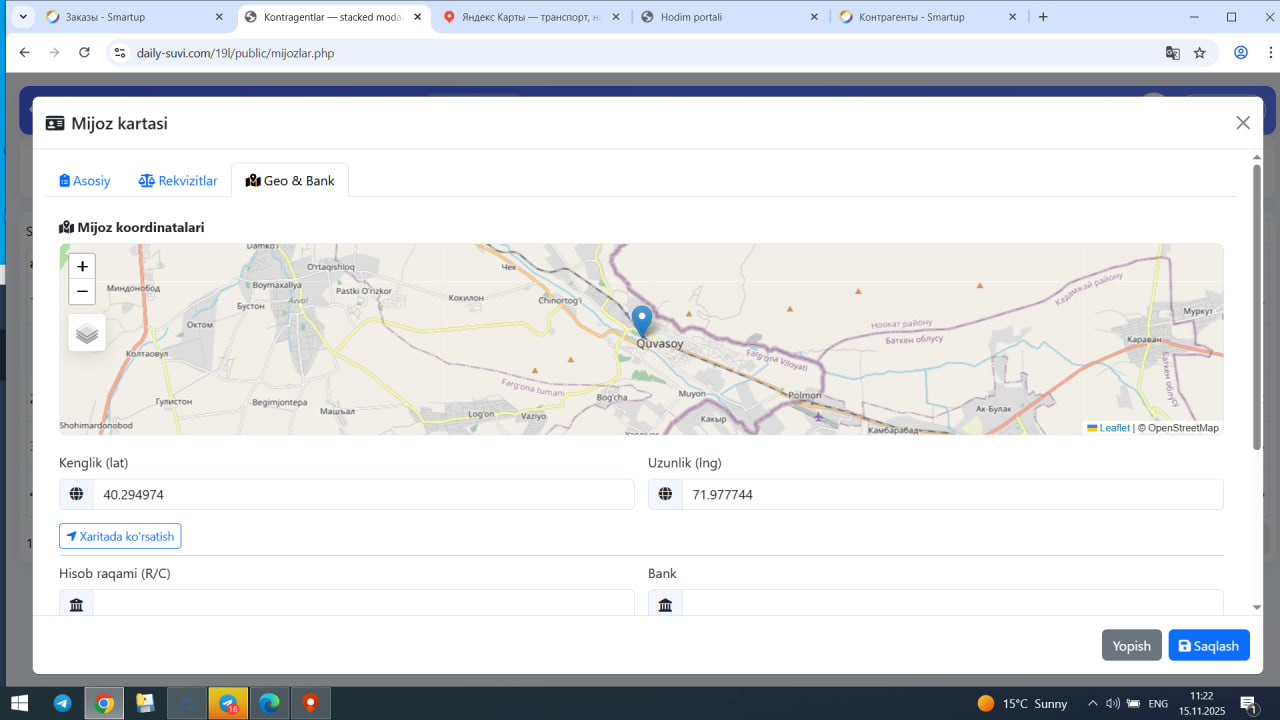Click Xaritada ko'rsatish button

pos(120,537)
